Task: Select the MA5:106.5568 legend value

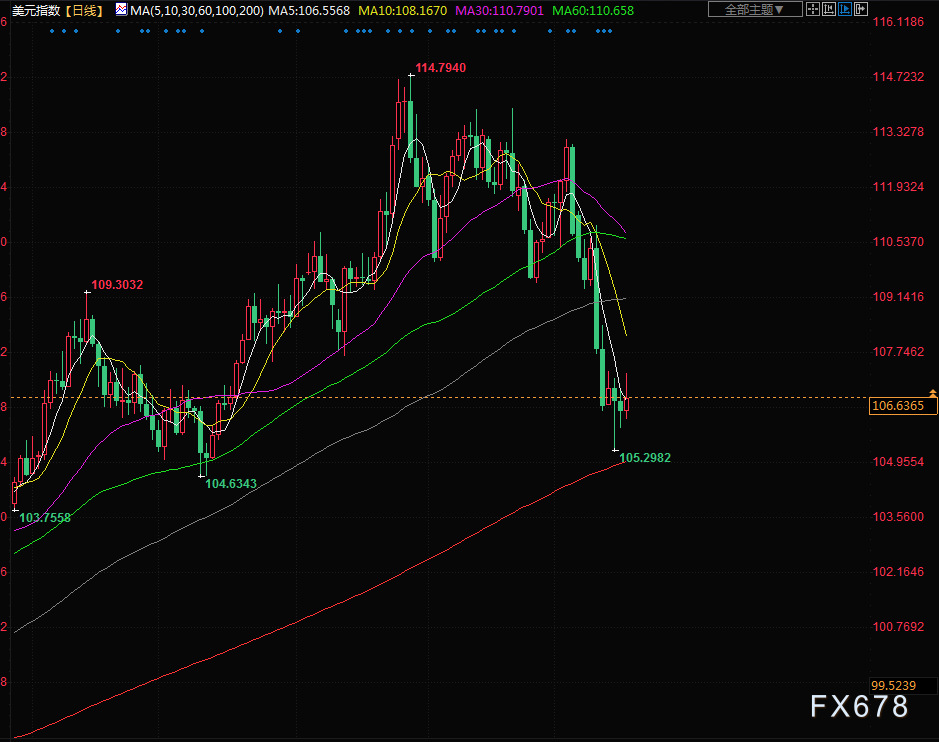Action: pyautogui.click(x=309, y=10)
